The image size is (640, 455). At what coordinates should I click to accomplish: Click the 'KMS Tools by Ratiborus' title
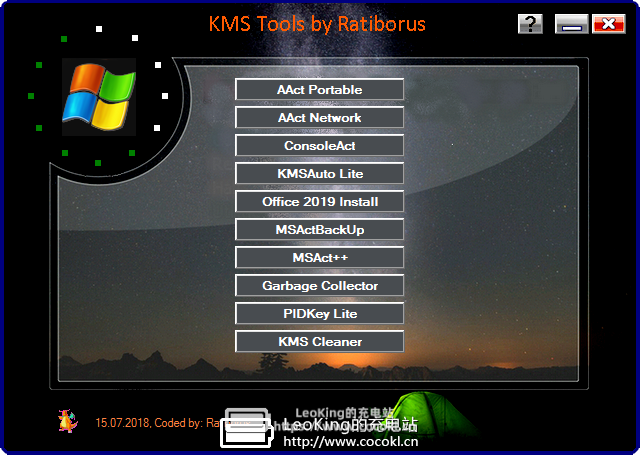coord(317,24)
